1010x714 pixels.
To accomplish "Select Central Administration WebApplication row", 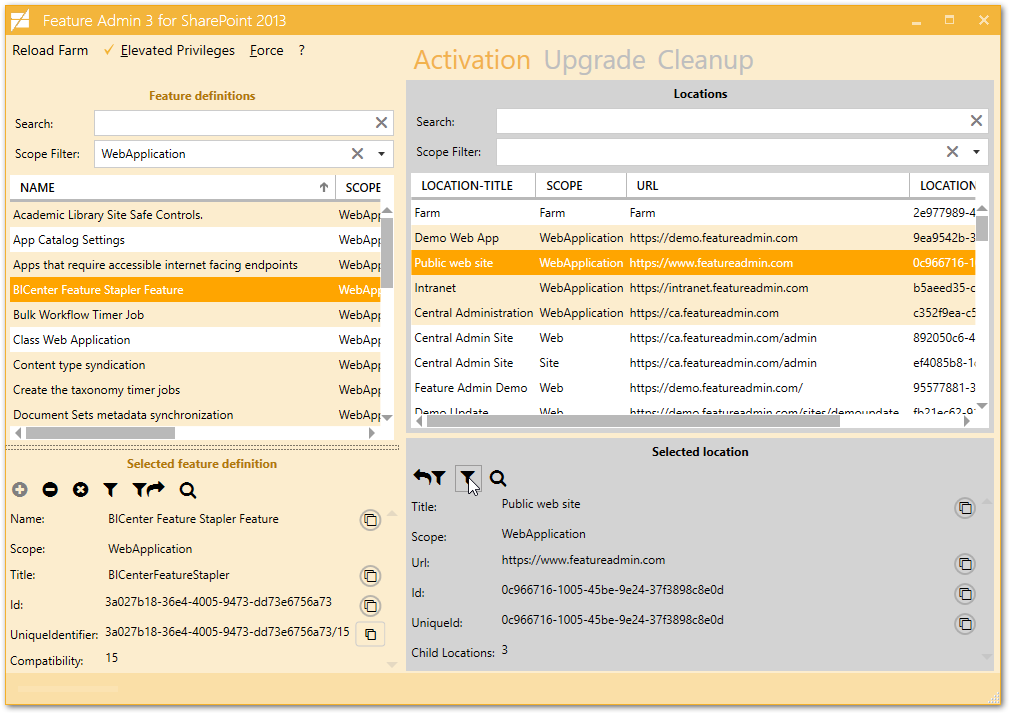I will [x=694, y=313].
